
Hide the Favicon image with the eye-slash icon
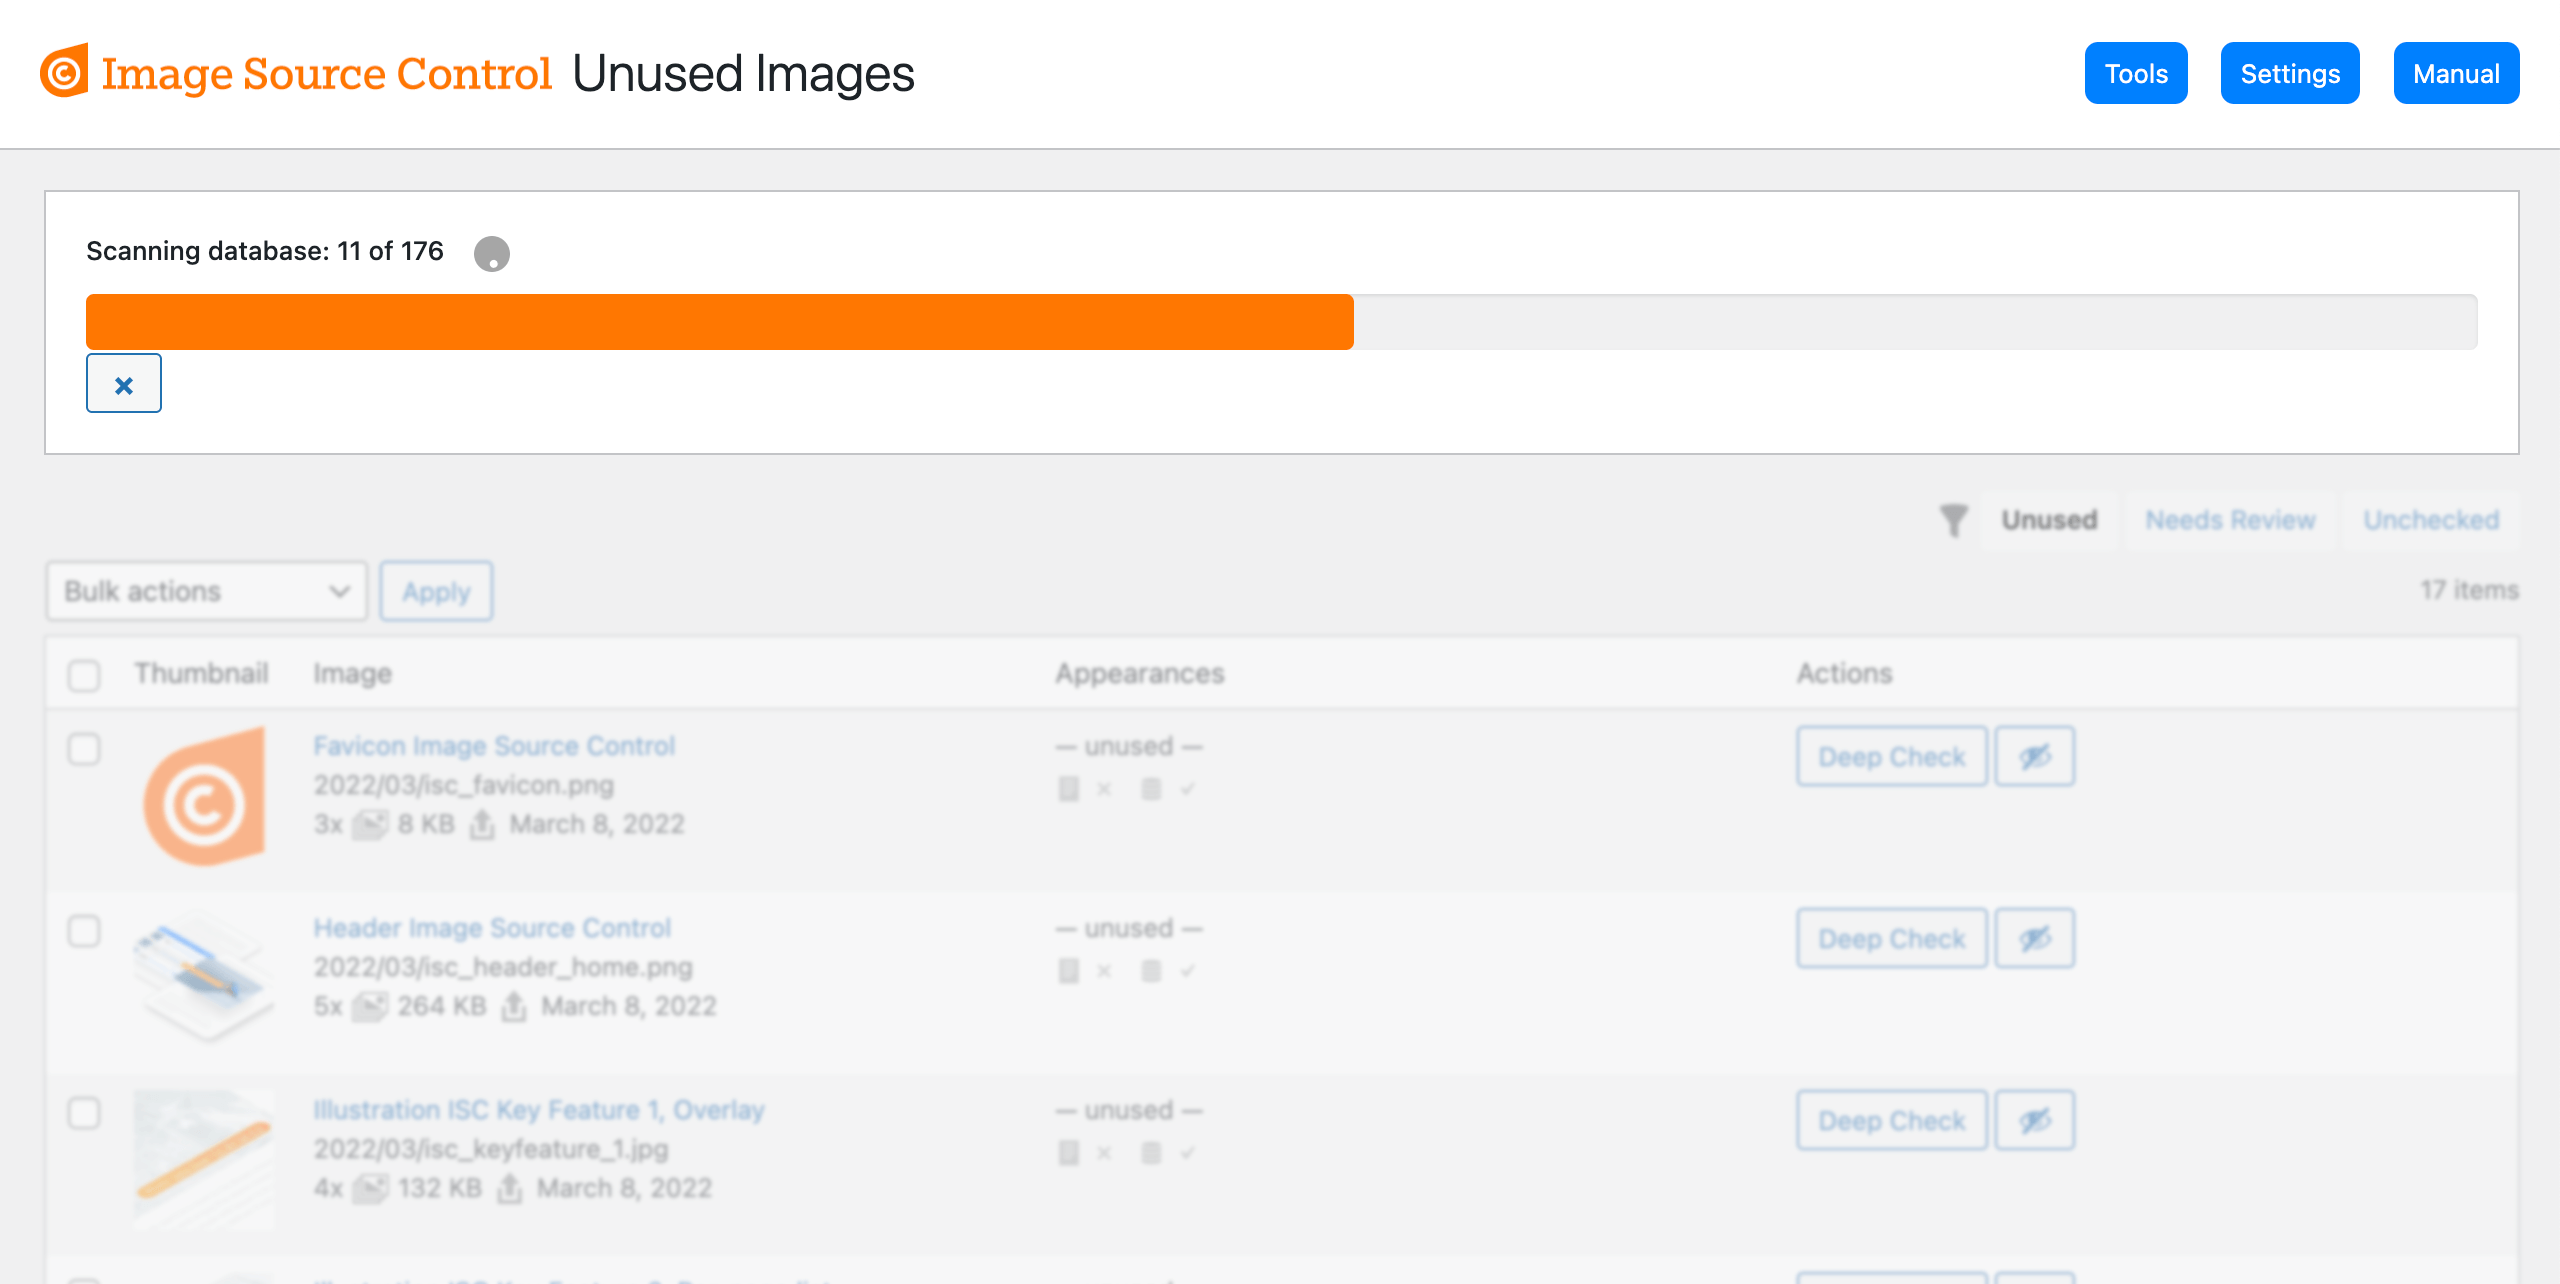(2035, 757)
